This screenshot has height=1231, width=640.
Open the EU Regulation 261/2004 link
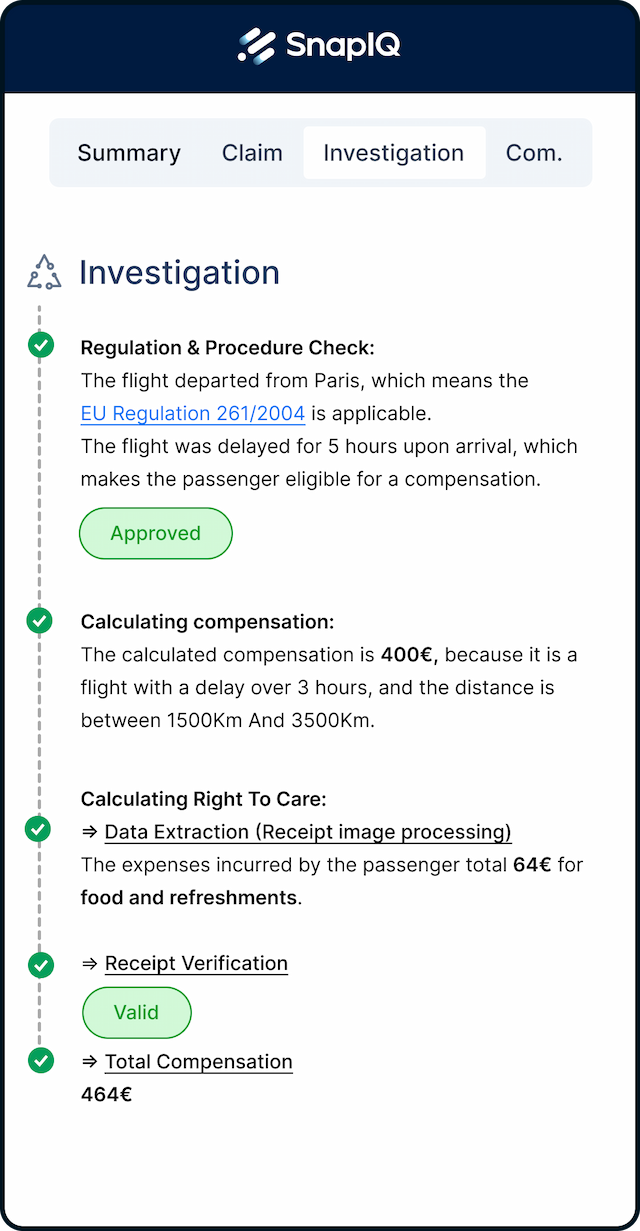(x=193, y=413)
